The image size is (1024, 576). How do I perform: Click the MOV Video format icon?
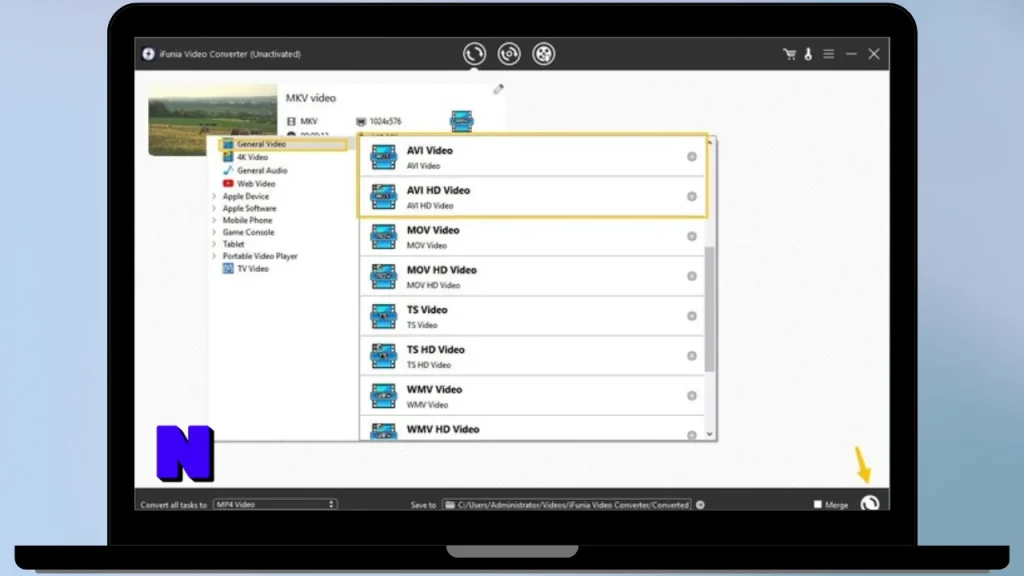click(x=383, y=236)
